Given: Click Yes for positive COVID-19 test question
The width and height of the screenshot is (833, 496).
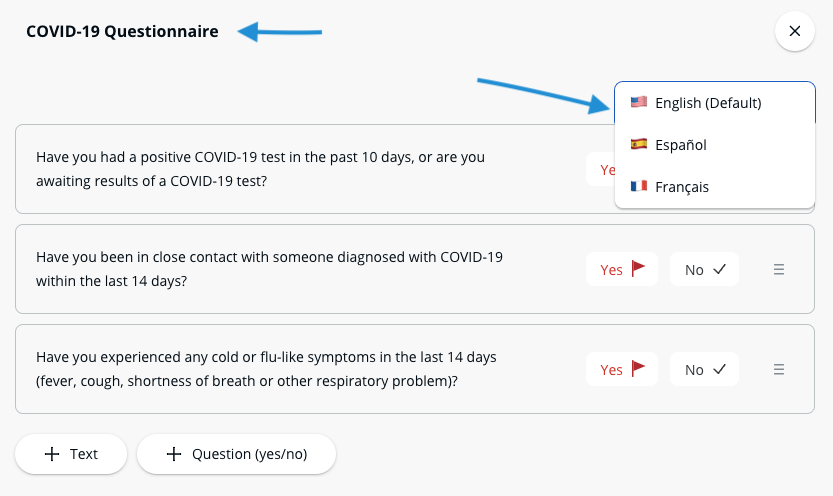Looking at the screenshot, I should 601,170.
